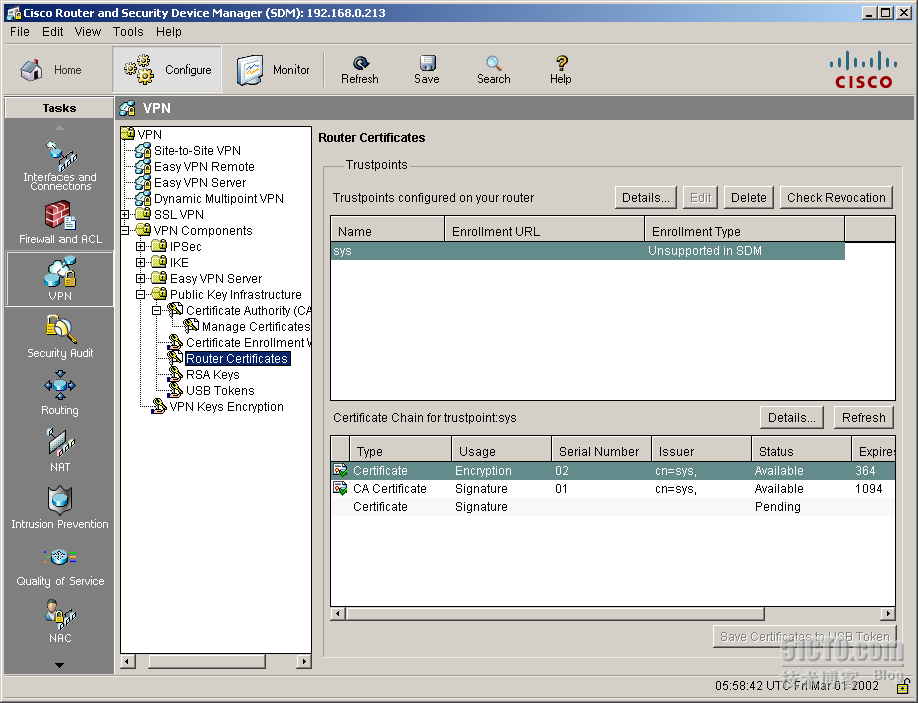Collapse Certificate Authority node

coord(156,311)
